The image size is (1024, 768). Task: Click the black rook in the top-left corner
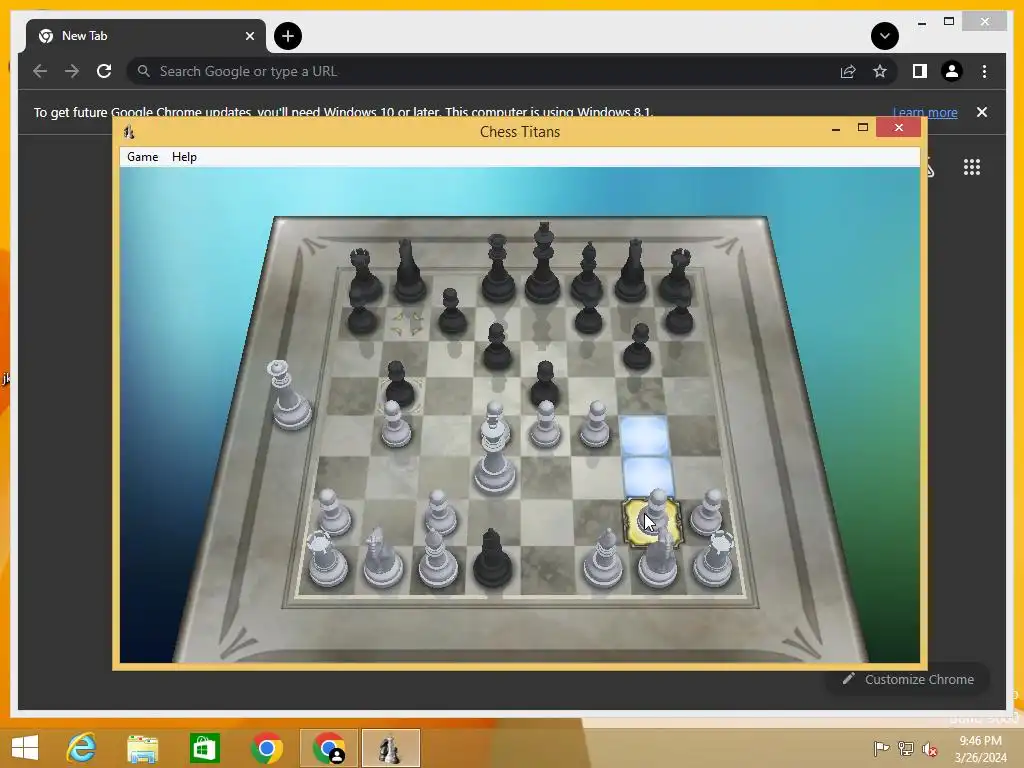click(x=362, y=274)
